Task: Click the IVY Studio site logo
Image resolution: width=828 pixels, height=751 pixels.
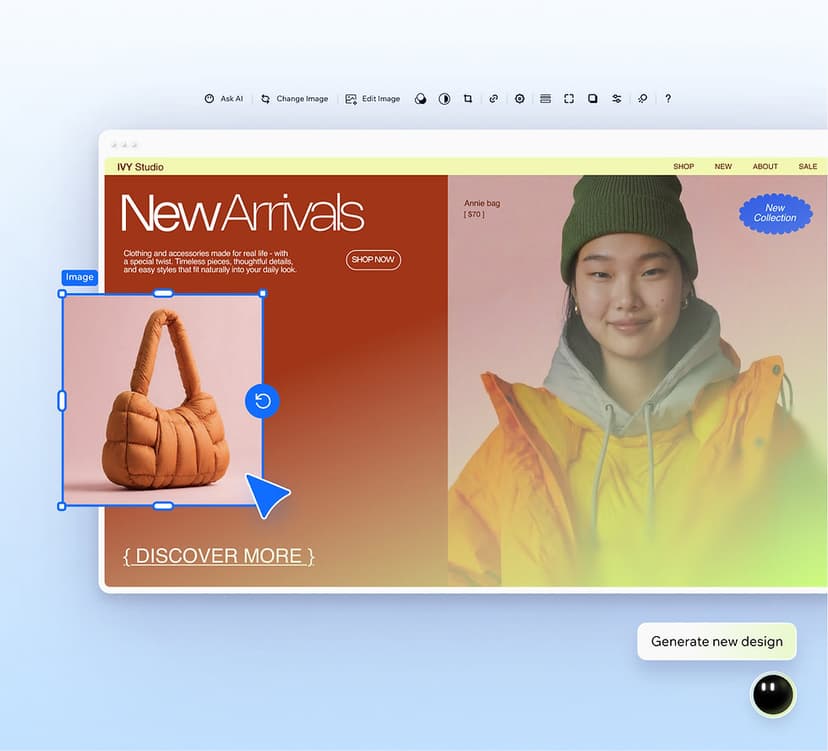Action: [140, 167]
